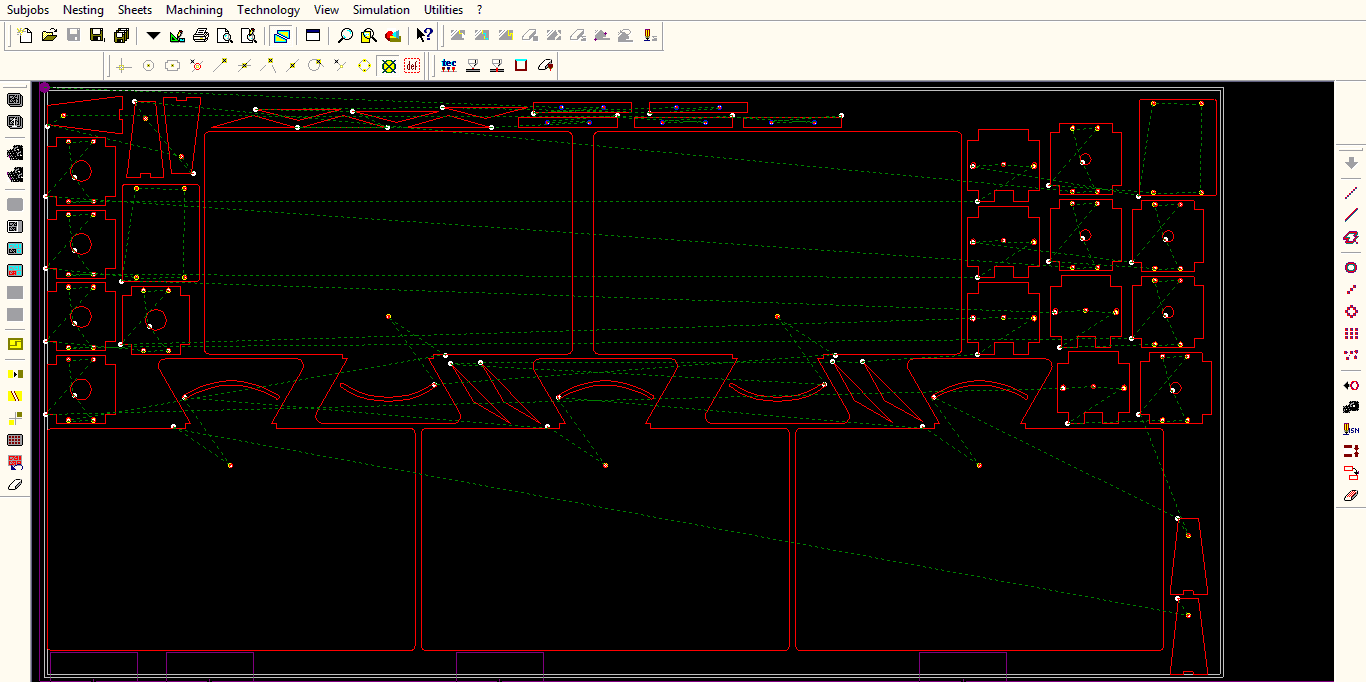Open the Machining menu

(194, 10)
